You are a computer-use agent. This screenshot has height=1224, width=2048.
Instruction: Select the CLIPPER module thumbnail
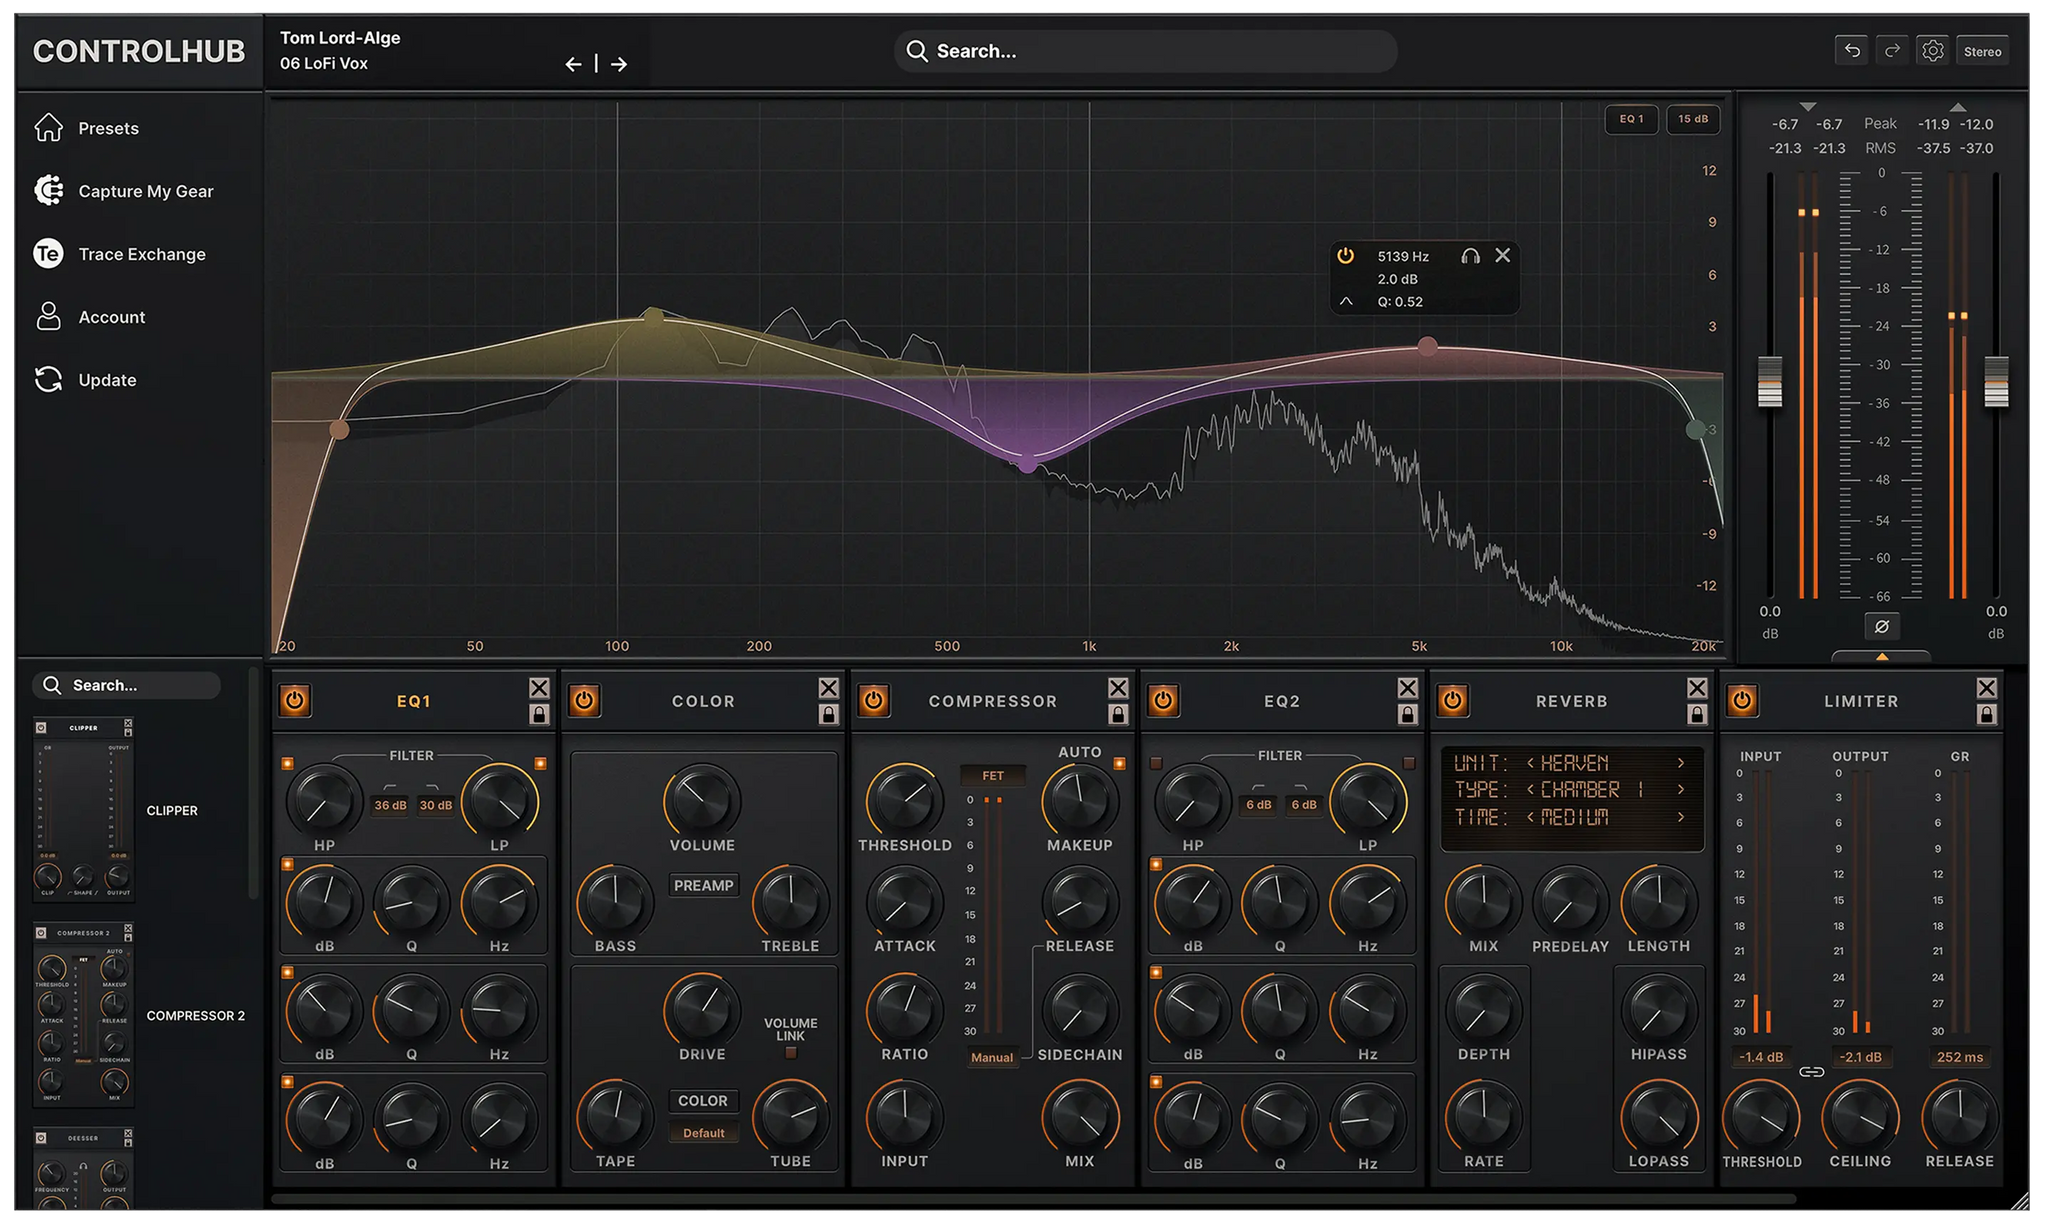(84, 810)
